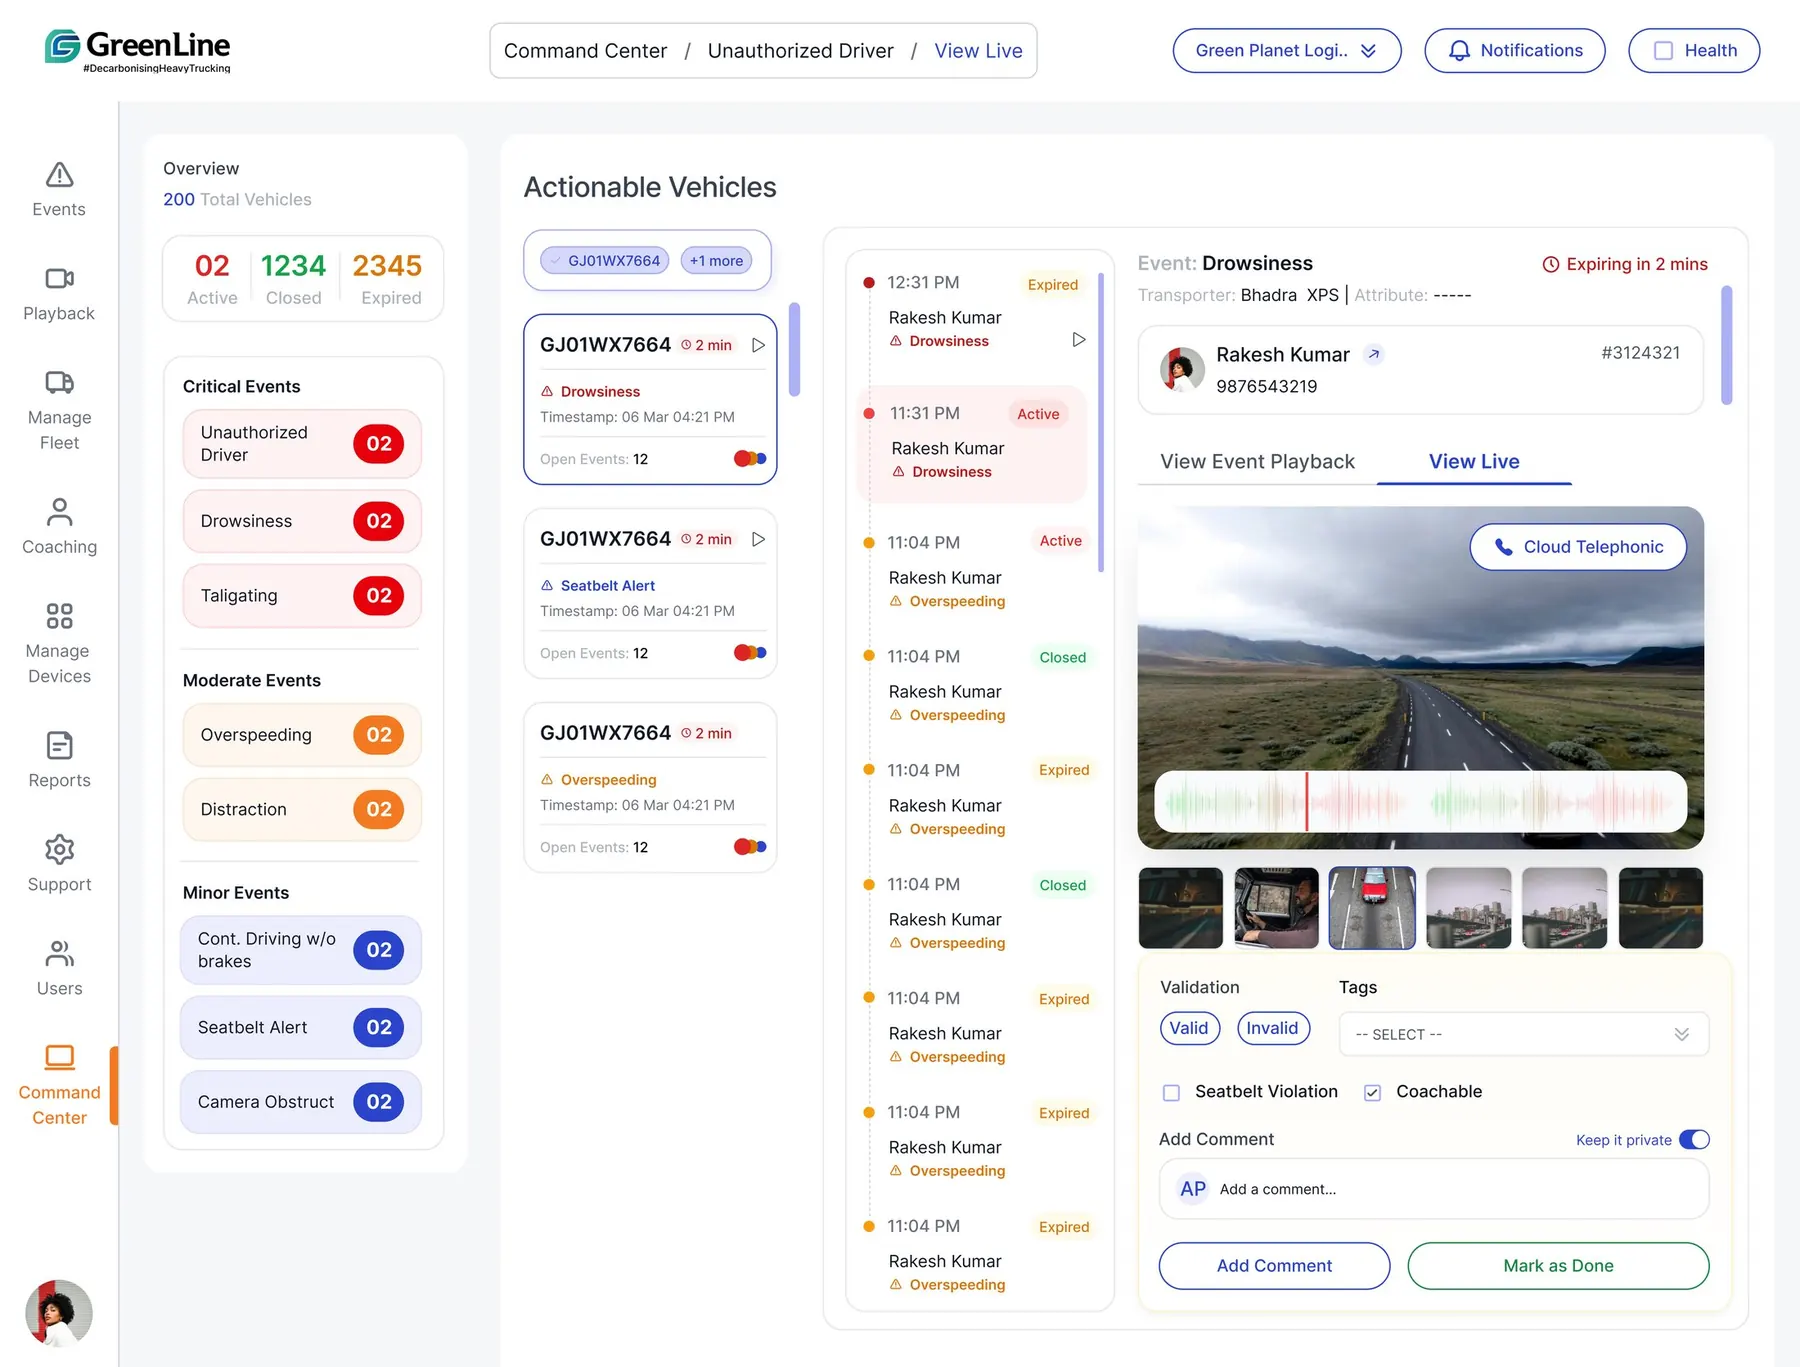Screen dimensions: 1800x1367
Task: Seek within the audio waveform timeline
Action: [1420, 801]
